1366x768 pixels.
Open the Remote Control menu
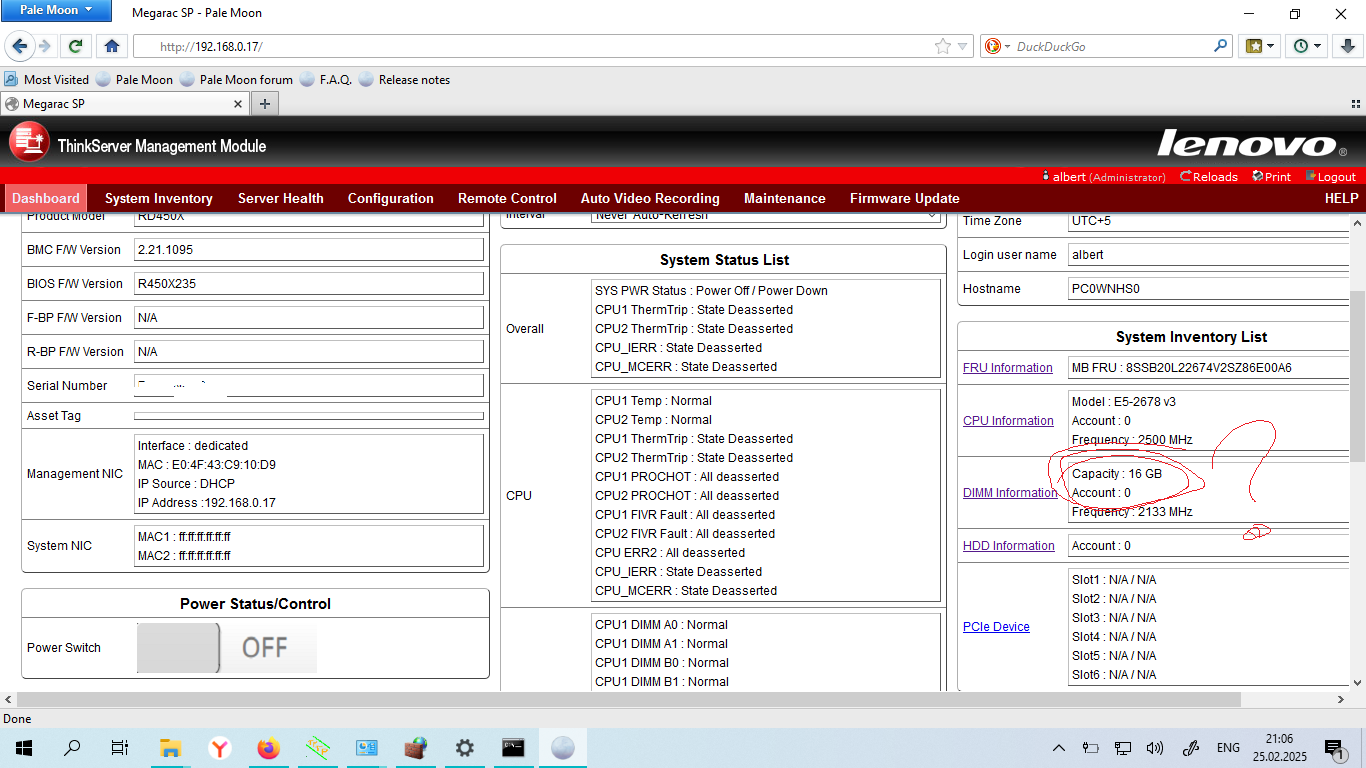coord(507,198)
